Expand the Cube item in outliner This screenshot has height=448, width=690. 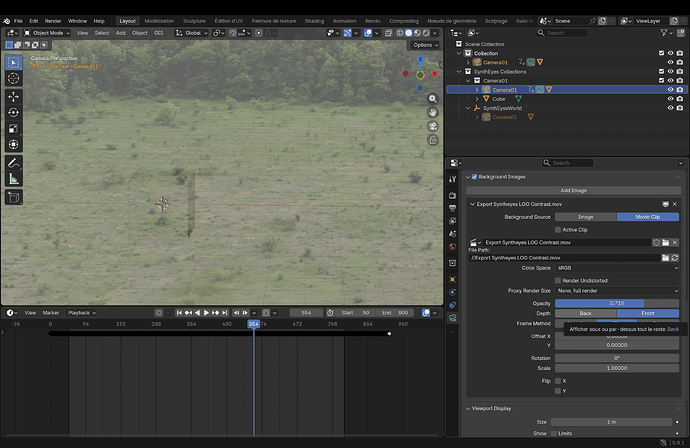477,99
